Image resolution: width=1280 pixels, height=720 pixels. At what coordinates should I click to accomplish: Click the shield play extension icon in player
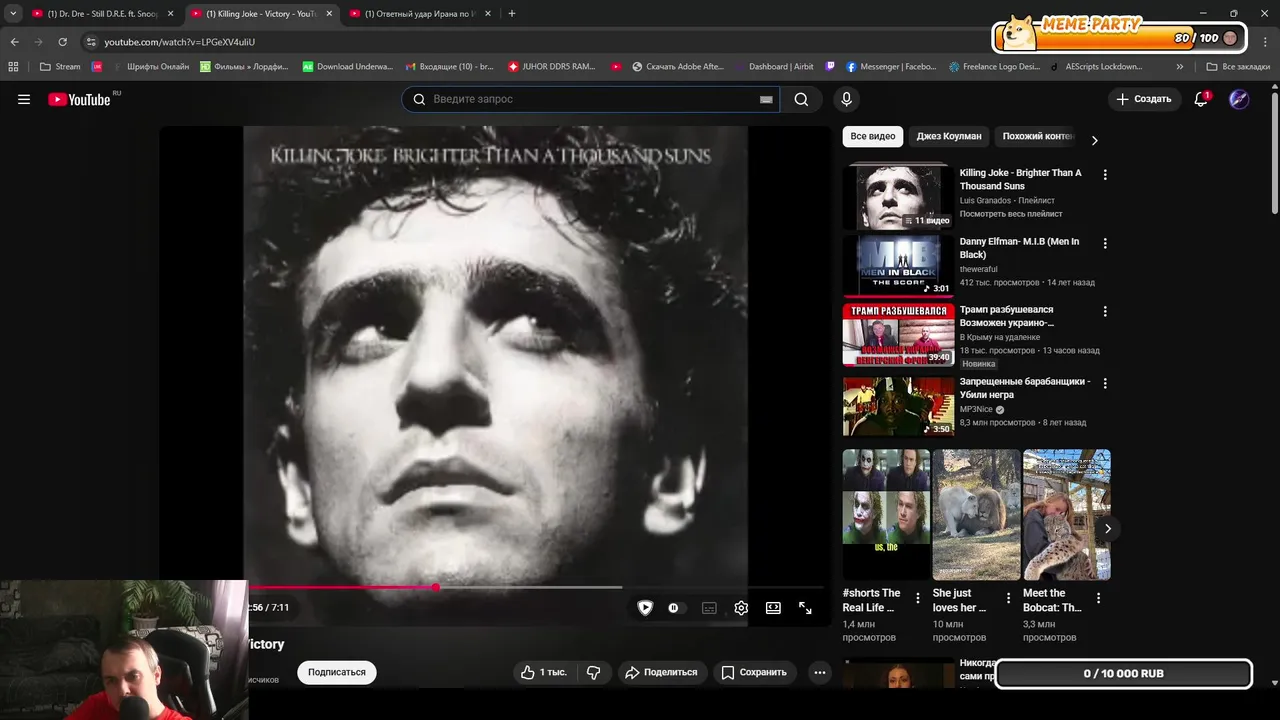click(x=645, y=608)
